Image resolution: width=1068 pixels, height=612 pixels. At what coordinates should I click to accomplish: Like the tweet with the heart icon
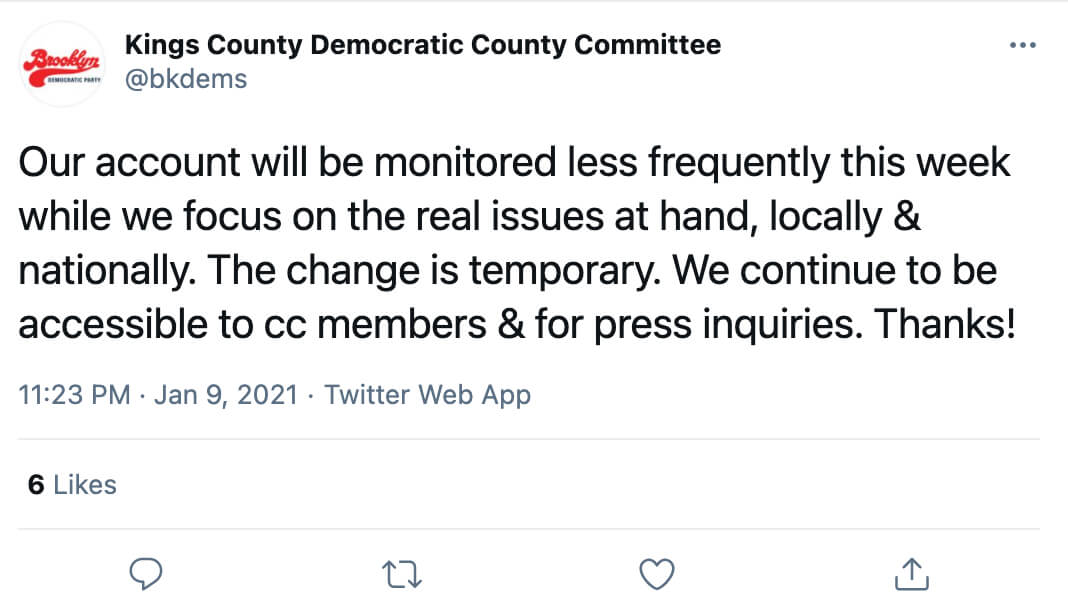657,574
